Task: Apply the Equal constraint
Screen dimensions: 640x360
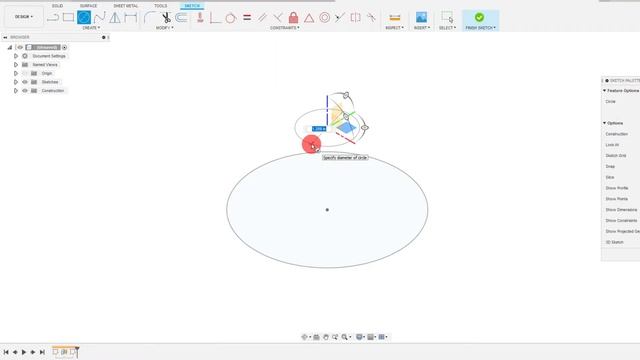Action: coord(247,18)
